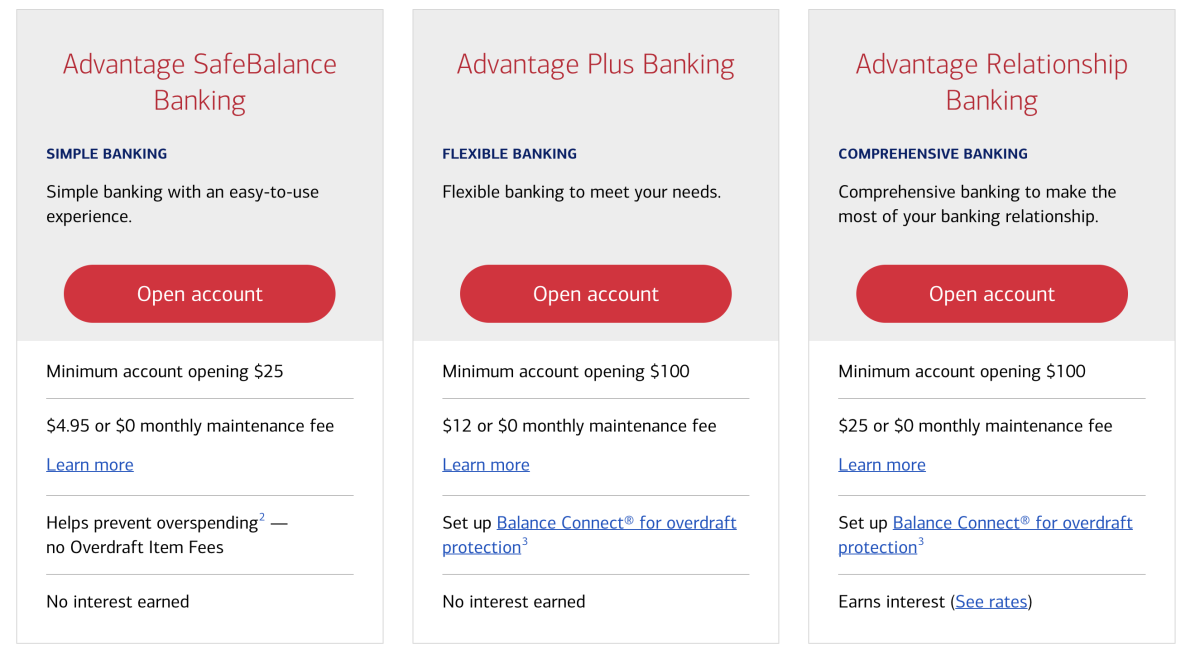Click Open account under Advantage Plus Banking
This screenshot has width=1200, height=661.
(x=596, y=294)
